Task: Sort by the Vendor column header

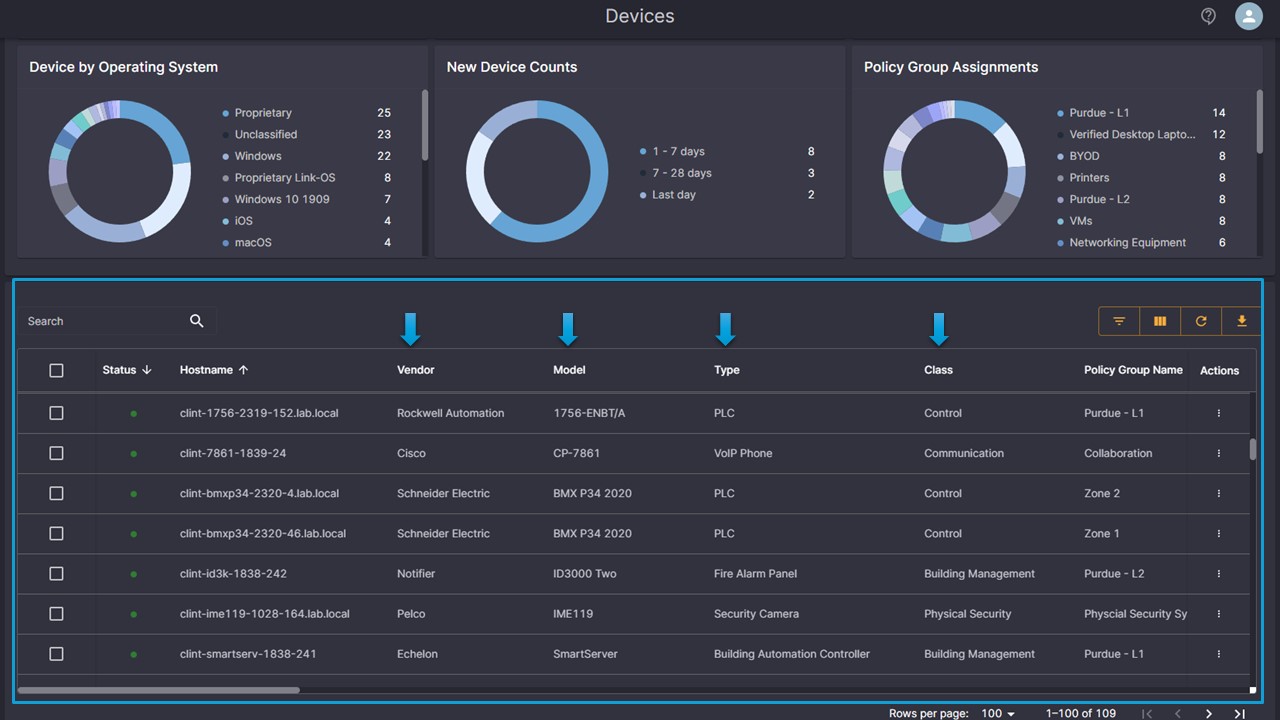Action: (416, 370)
